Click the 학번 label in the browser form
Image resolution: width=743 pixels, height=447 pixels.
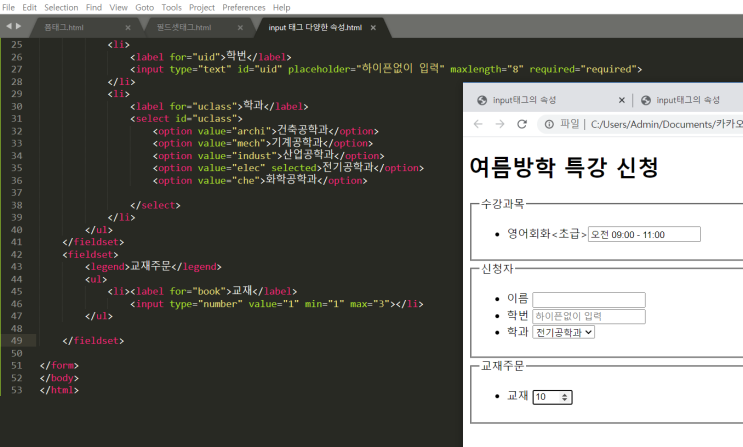[517, 315]
